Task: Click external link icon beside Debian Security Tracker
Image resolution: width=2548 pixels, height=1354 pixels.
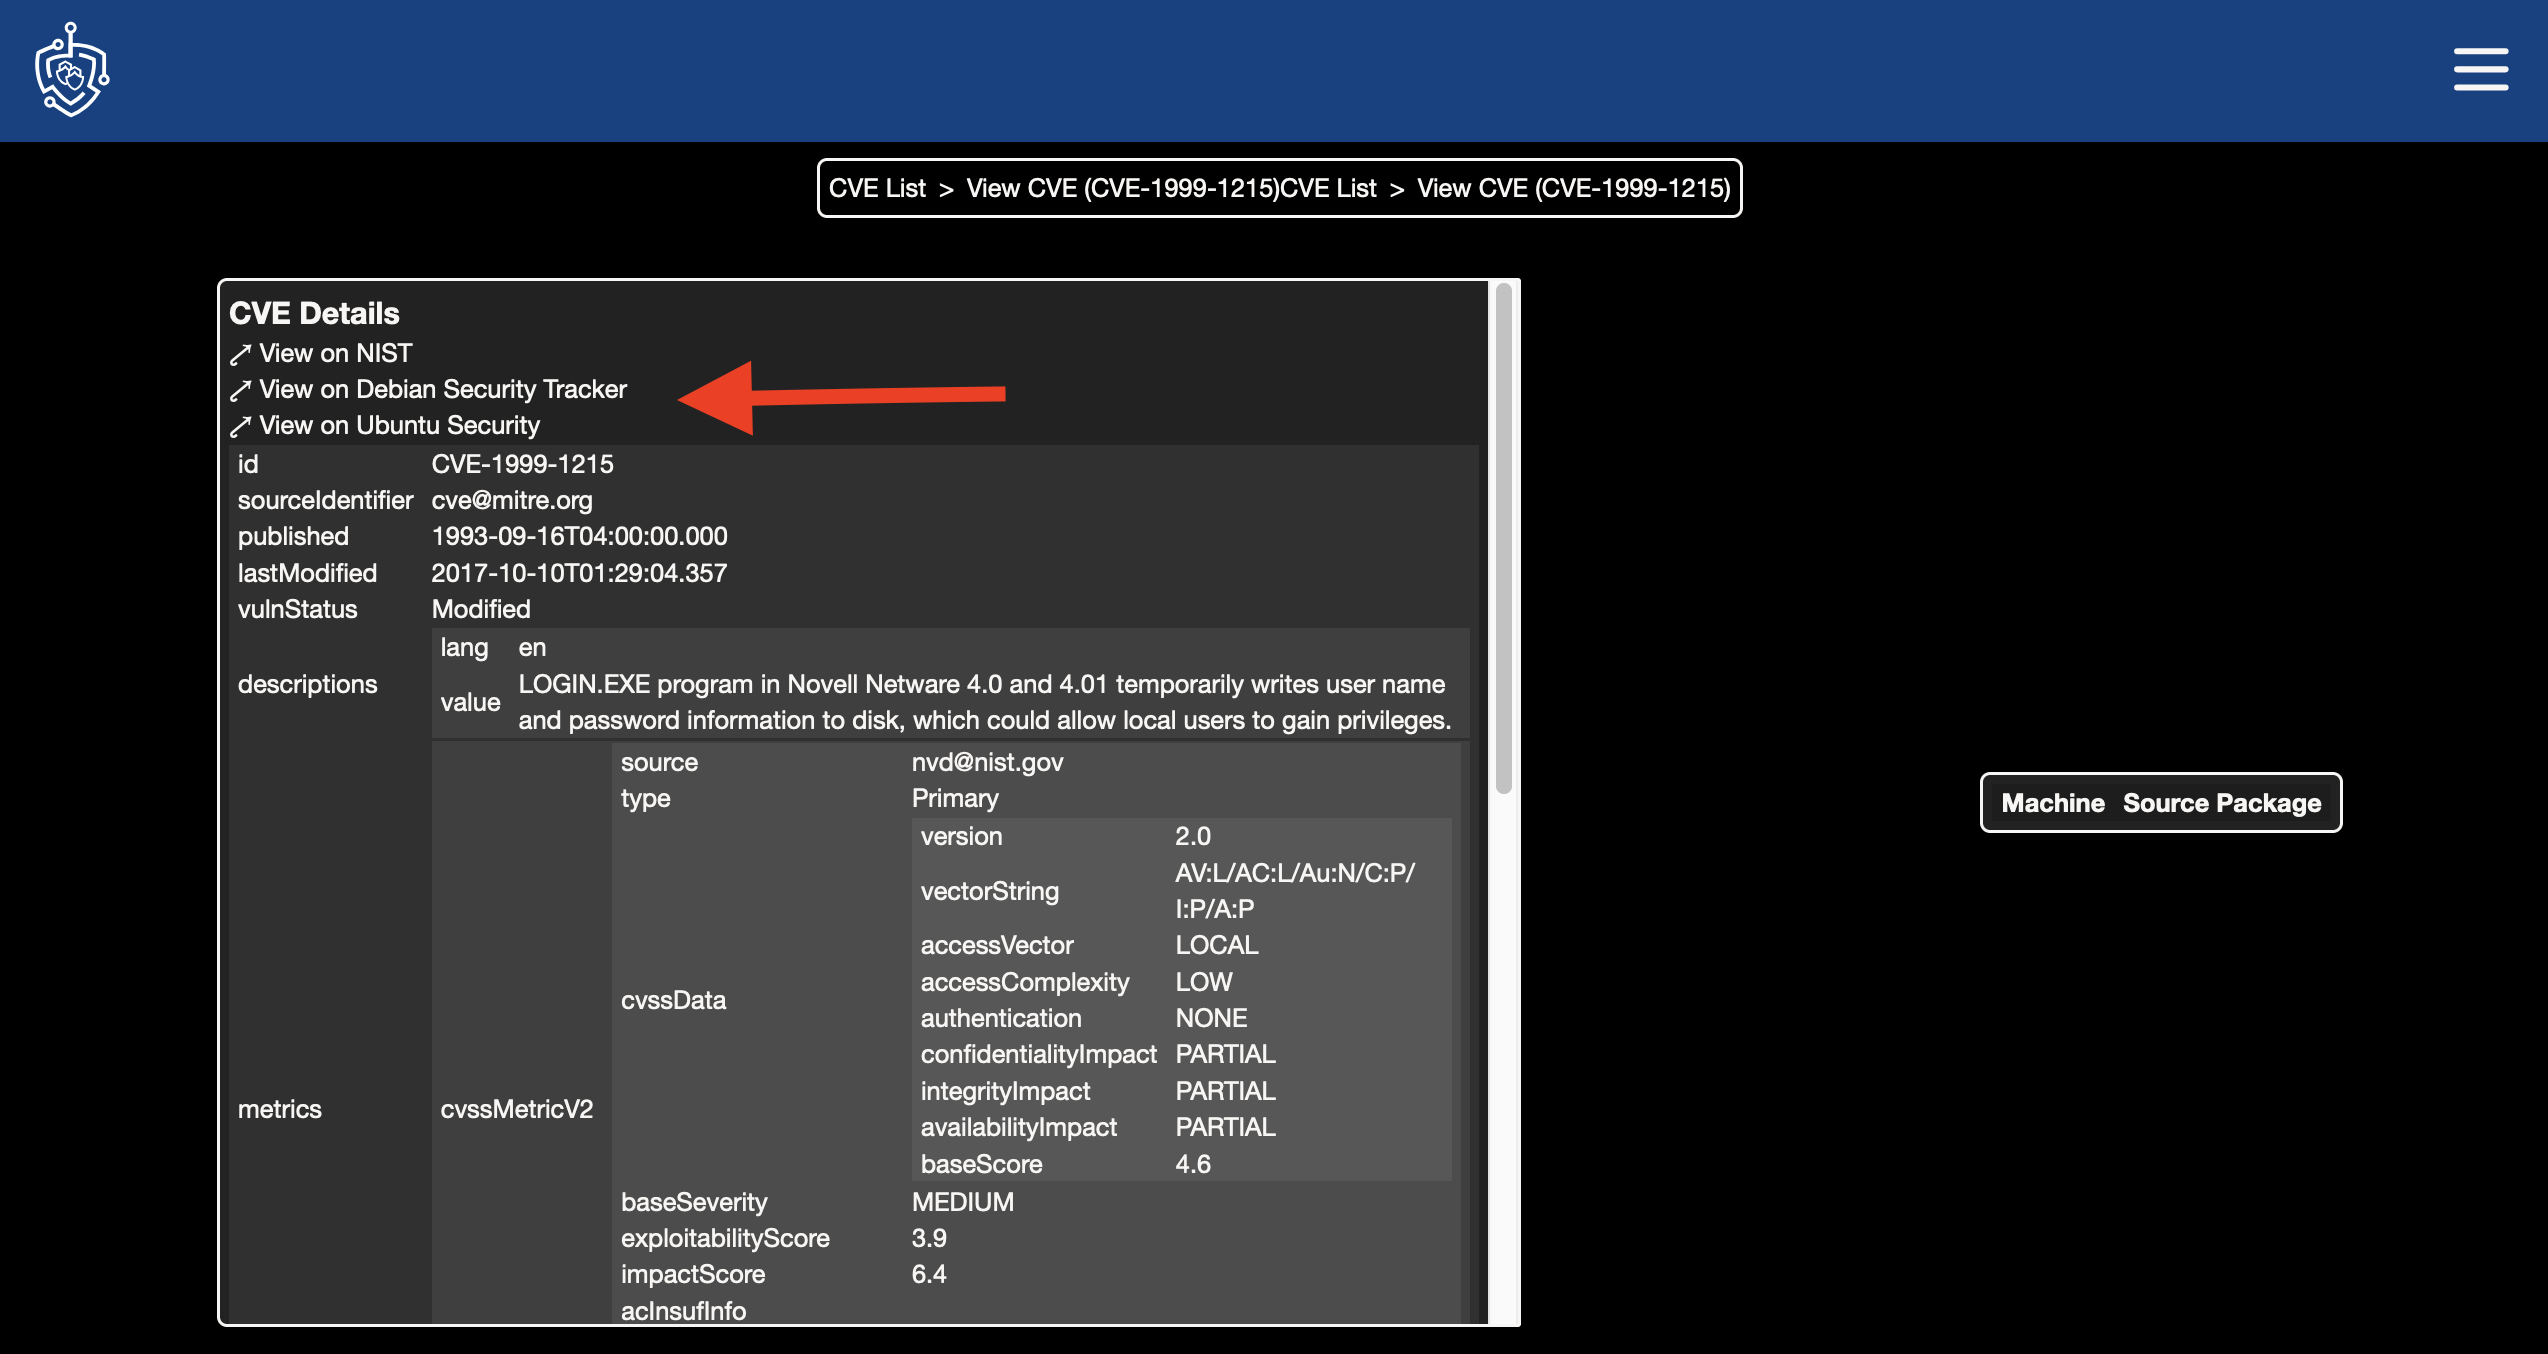Action: click(x=240, y=390)
